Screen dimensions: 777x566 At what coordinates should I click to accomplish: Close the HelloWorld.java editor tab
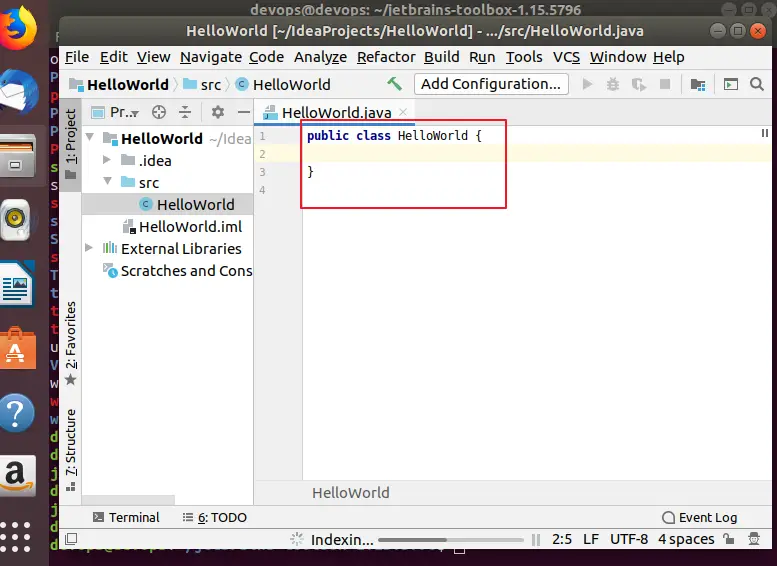pos(403,112)
